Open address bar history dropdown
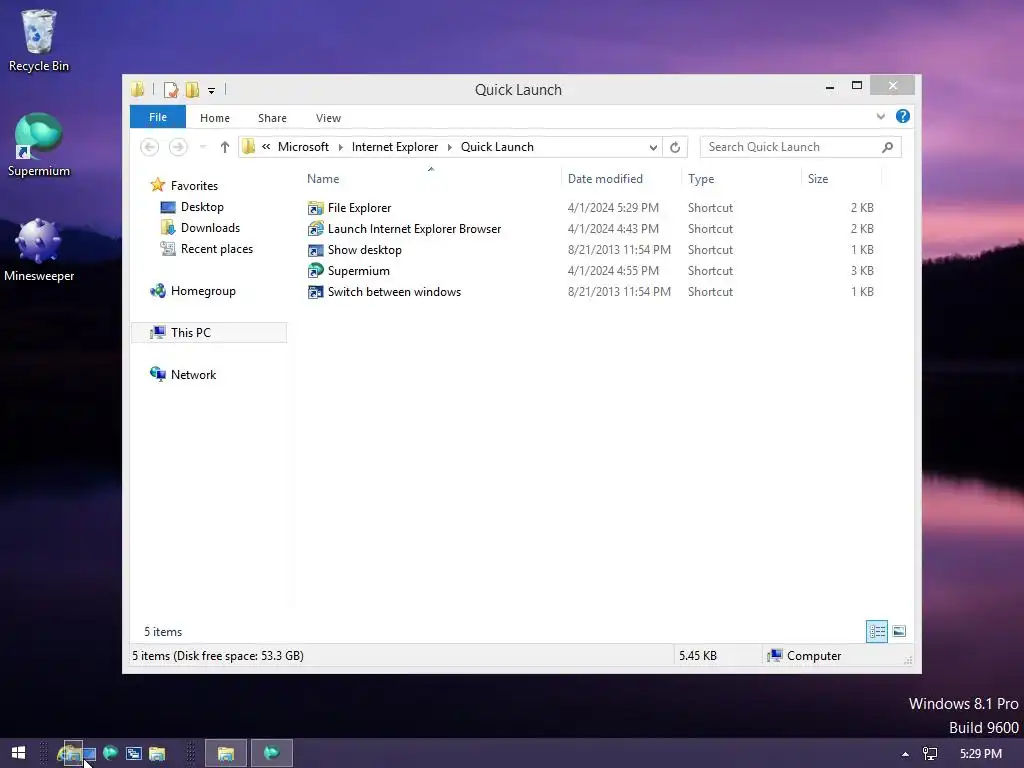The width and height of the screenshot is (1024, 768). click(x=653, y=148)
